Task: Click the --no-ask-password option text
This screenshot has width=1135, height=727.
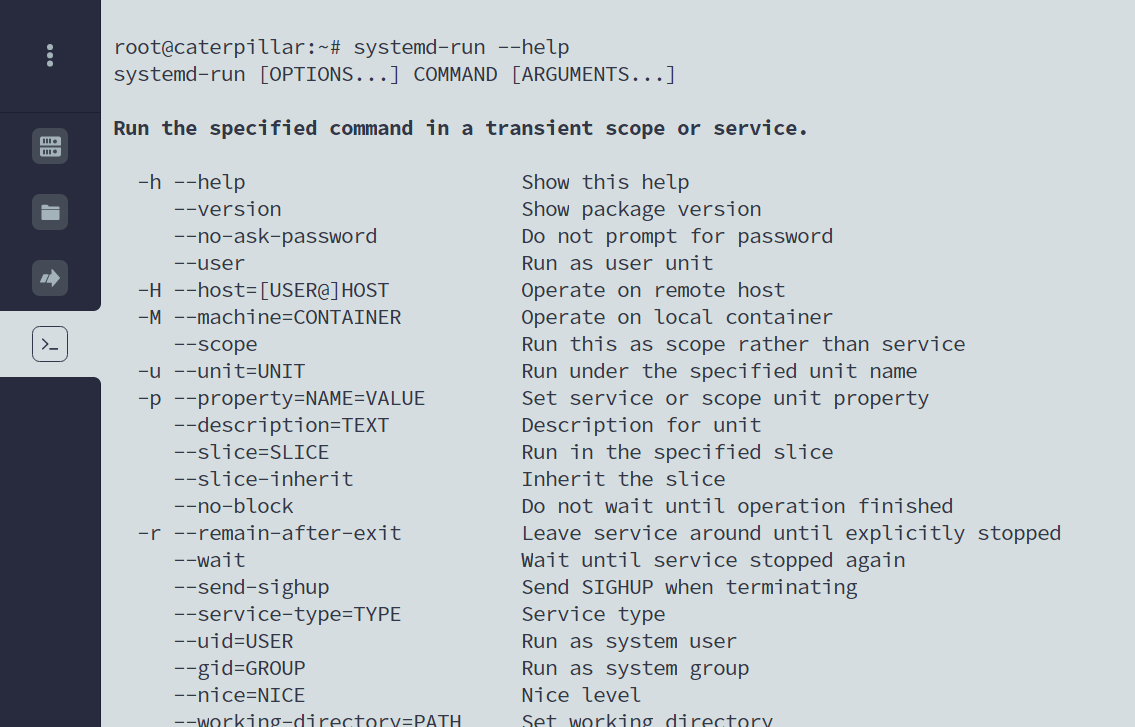Action: click(276, 235)
